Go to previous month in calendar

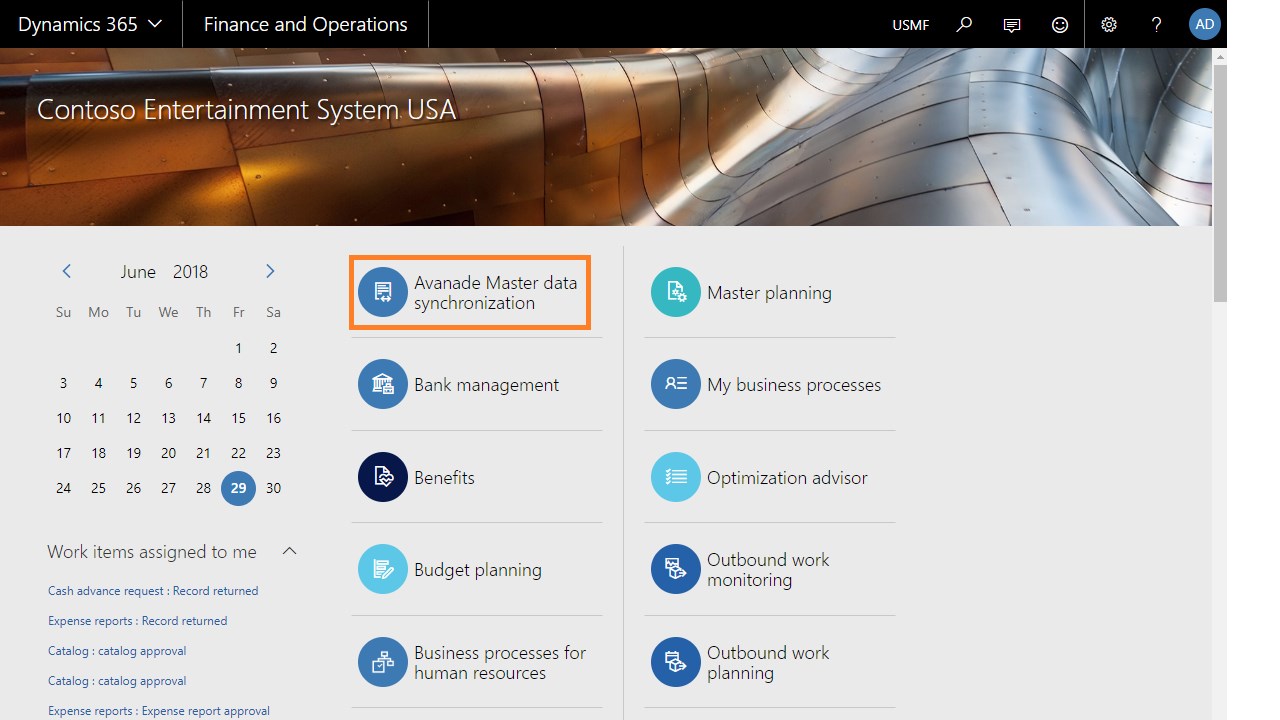click(x=66, y=271)
